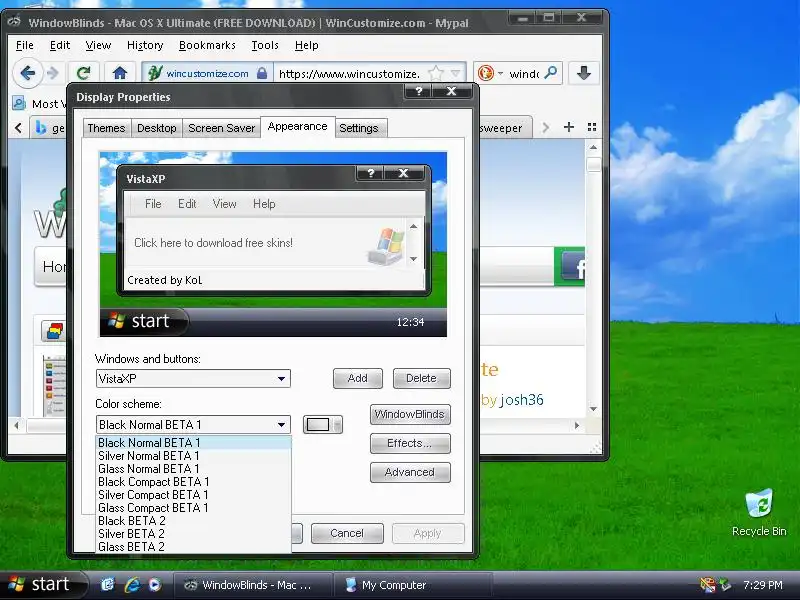
Task: Choose Black BETA 2 from the list
Action: click(x=193, y=521)
